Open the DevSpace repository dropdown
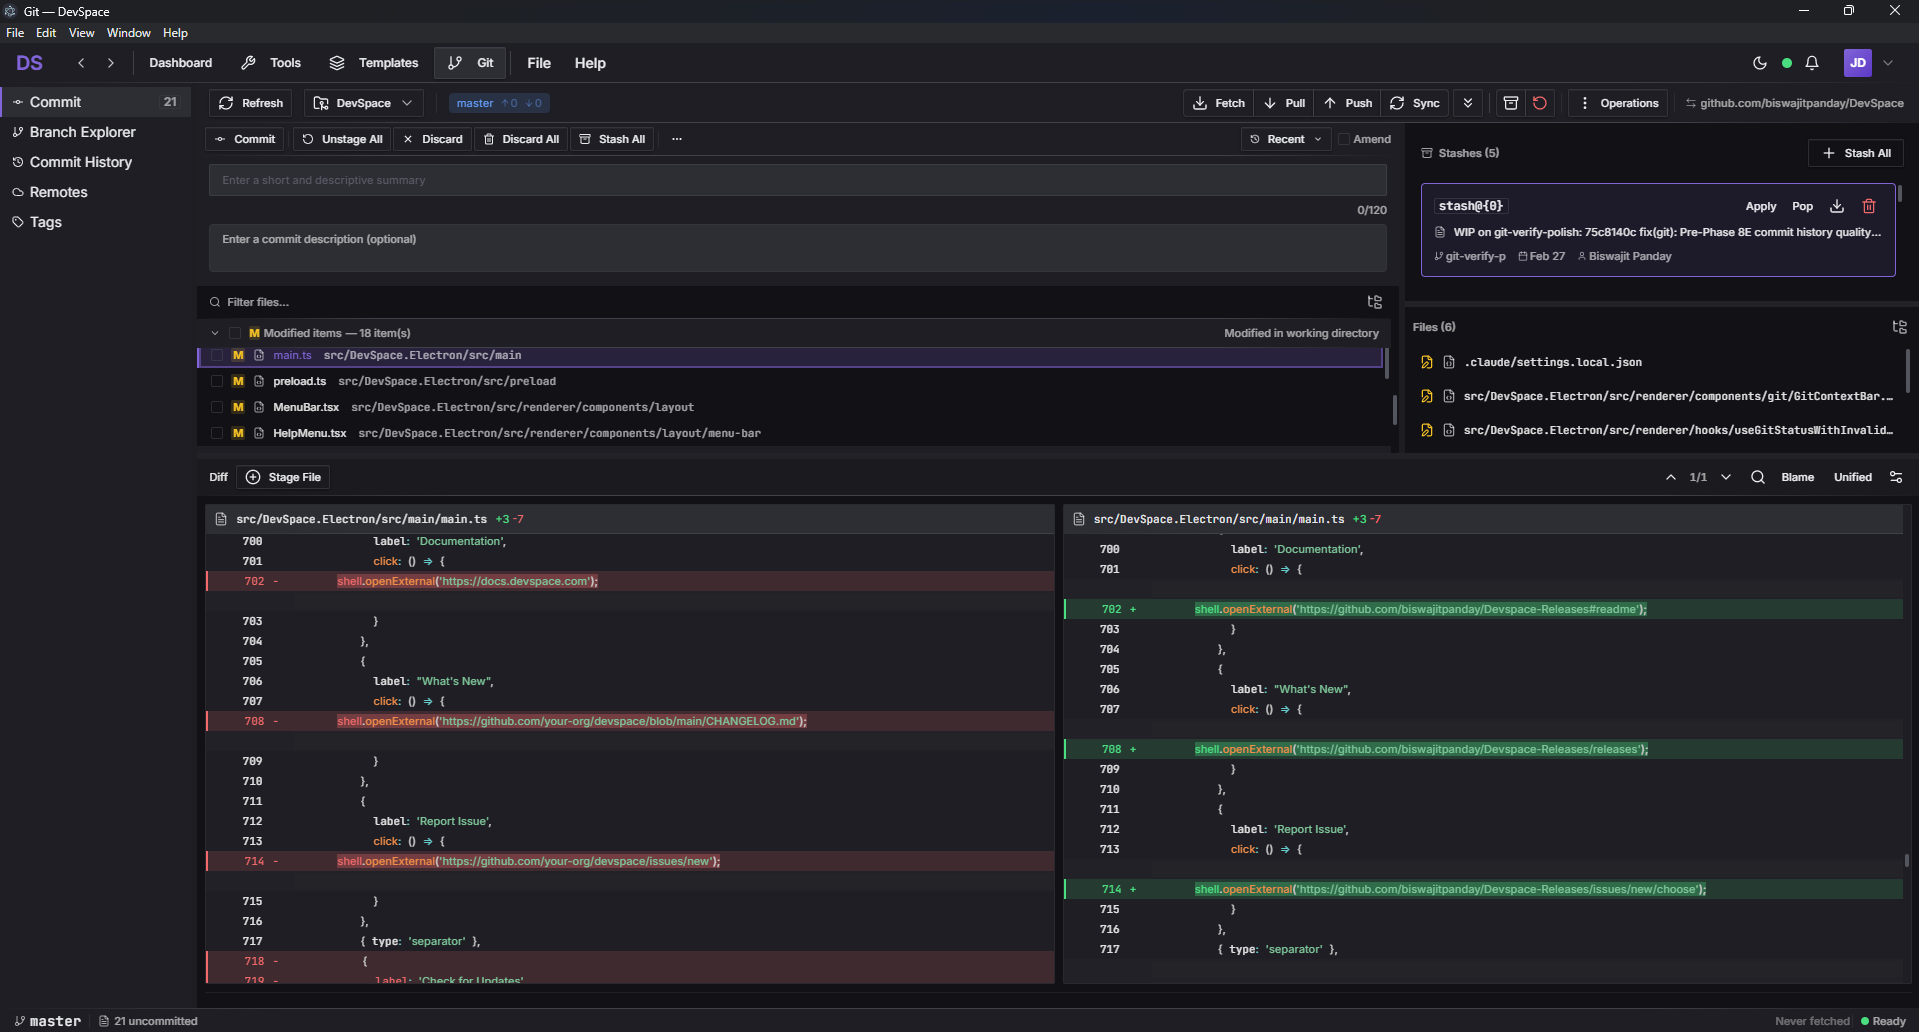Viewport: 1919px width, 1032px height. (x=363, y=103)
